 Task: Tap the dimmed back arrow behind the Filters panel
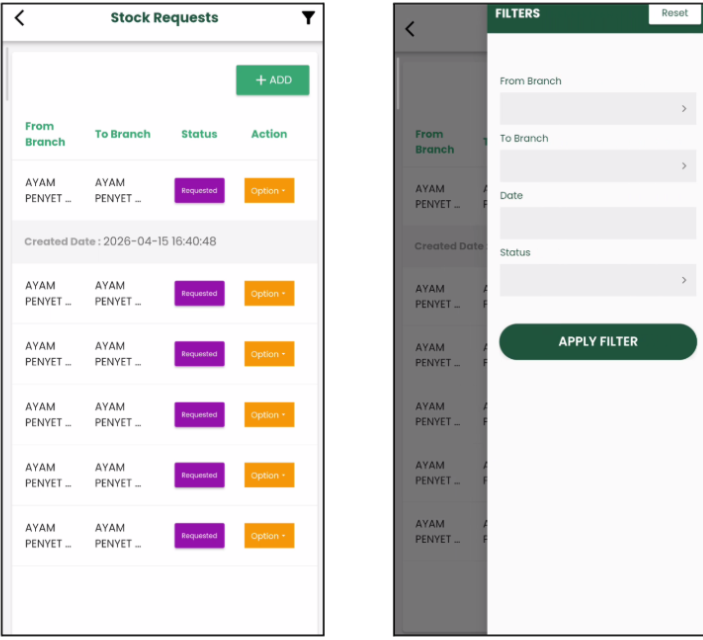pyautogui.click(x=409, y=29)
